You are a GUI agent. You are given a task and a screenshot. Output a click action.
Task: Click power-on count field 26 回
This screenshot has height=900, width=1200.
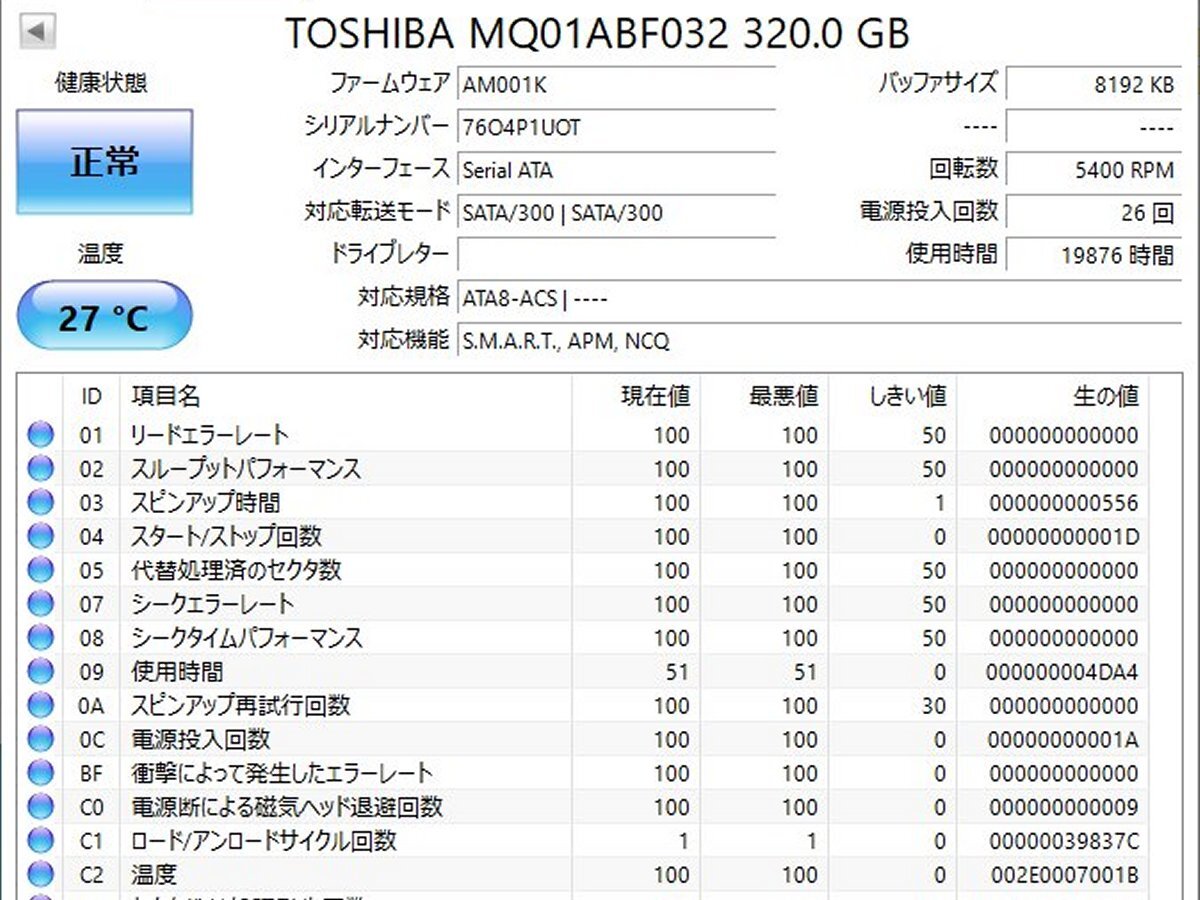1093,213
